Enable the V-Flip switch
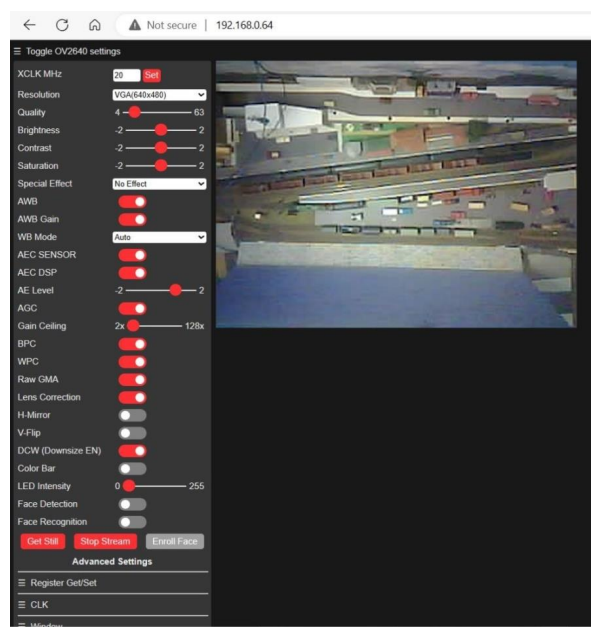This screenshot has width=591, height=627. click(132, 433)
